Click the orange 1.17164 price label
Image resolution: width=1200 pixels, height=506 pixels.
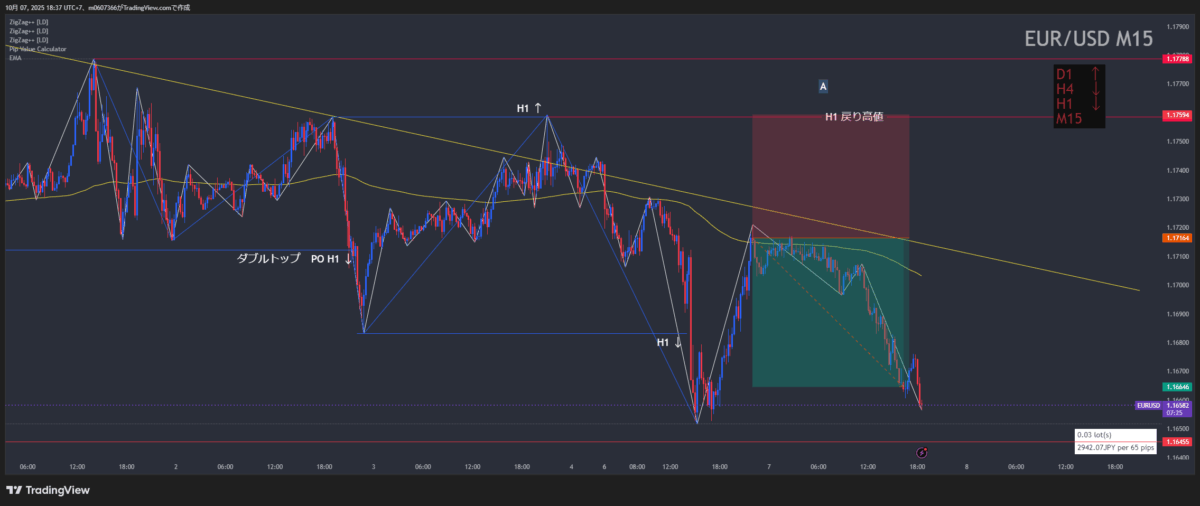pyautogui.click(x=1175, y=238)
